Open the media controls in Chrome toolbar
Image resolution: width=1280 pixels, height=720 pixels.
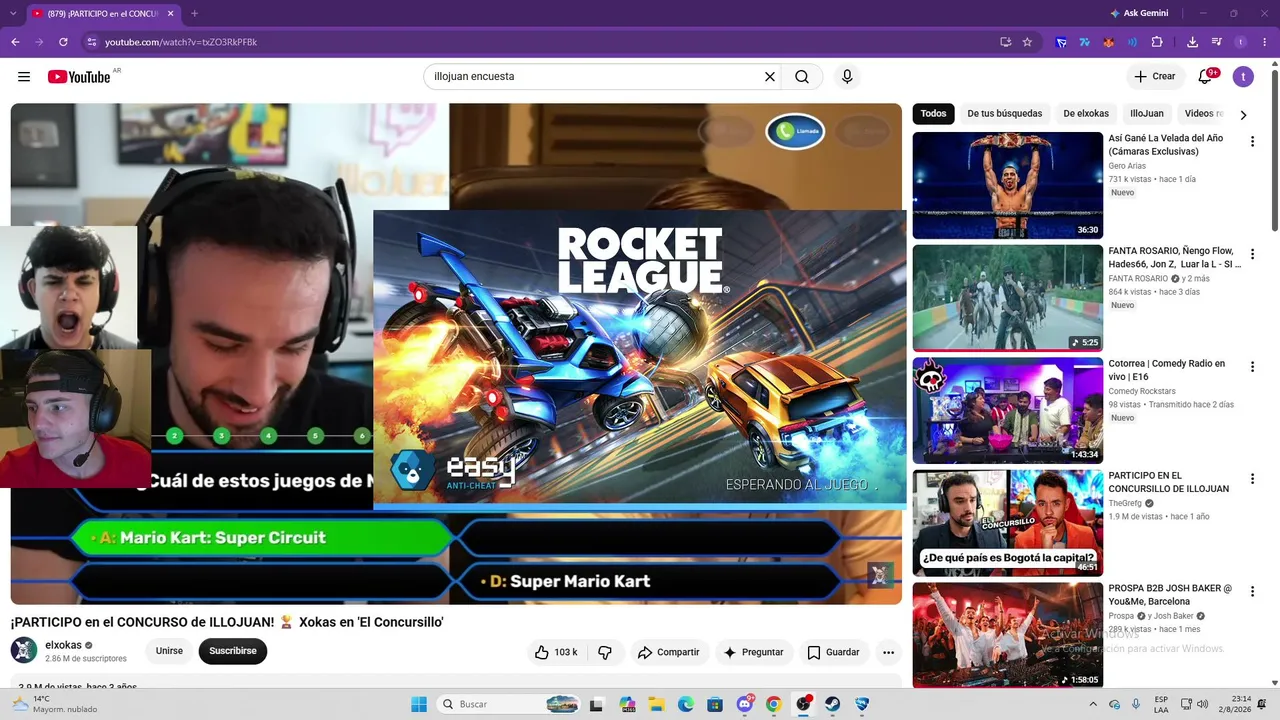point(1217,42)
